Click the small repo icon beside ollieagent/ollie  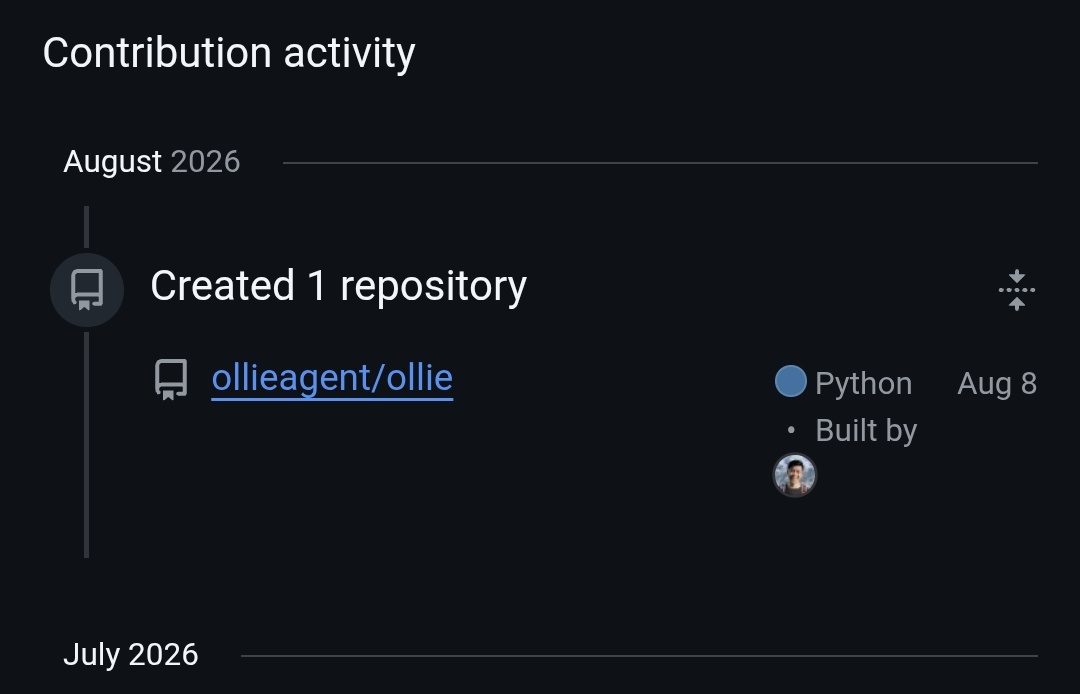pos(171,379)
